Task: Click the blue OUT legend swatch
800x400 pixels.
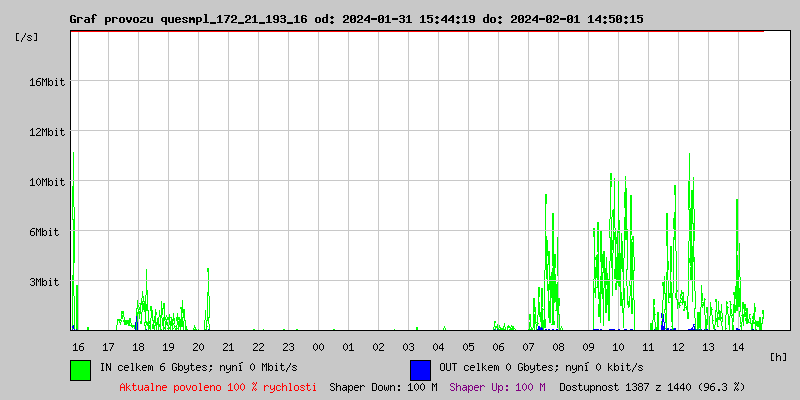Action: point(420,369)
